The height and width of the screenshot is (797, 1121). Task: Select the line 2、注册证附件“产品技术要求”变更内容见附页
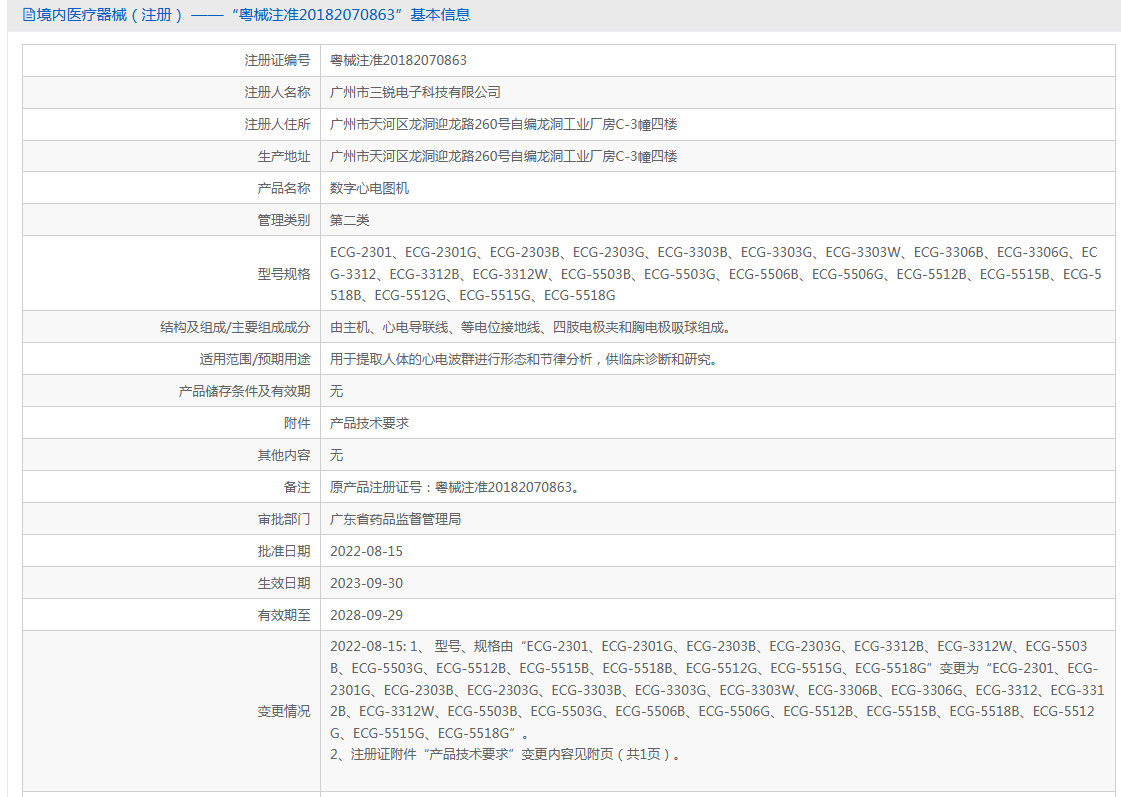[505, 754]
